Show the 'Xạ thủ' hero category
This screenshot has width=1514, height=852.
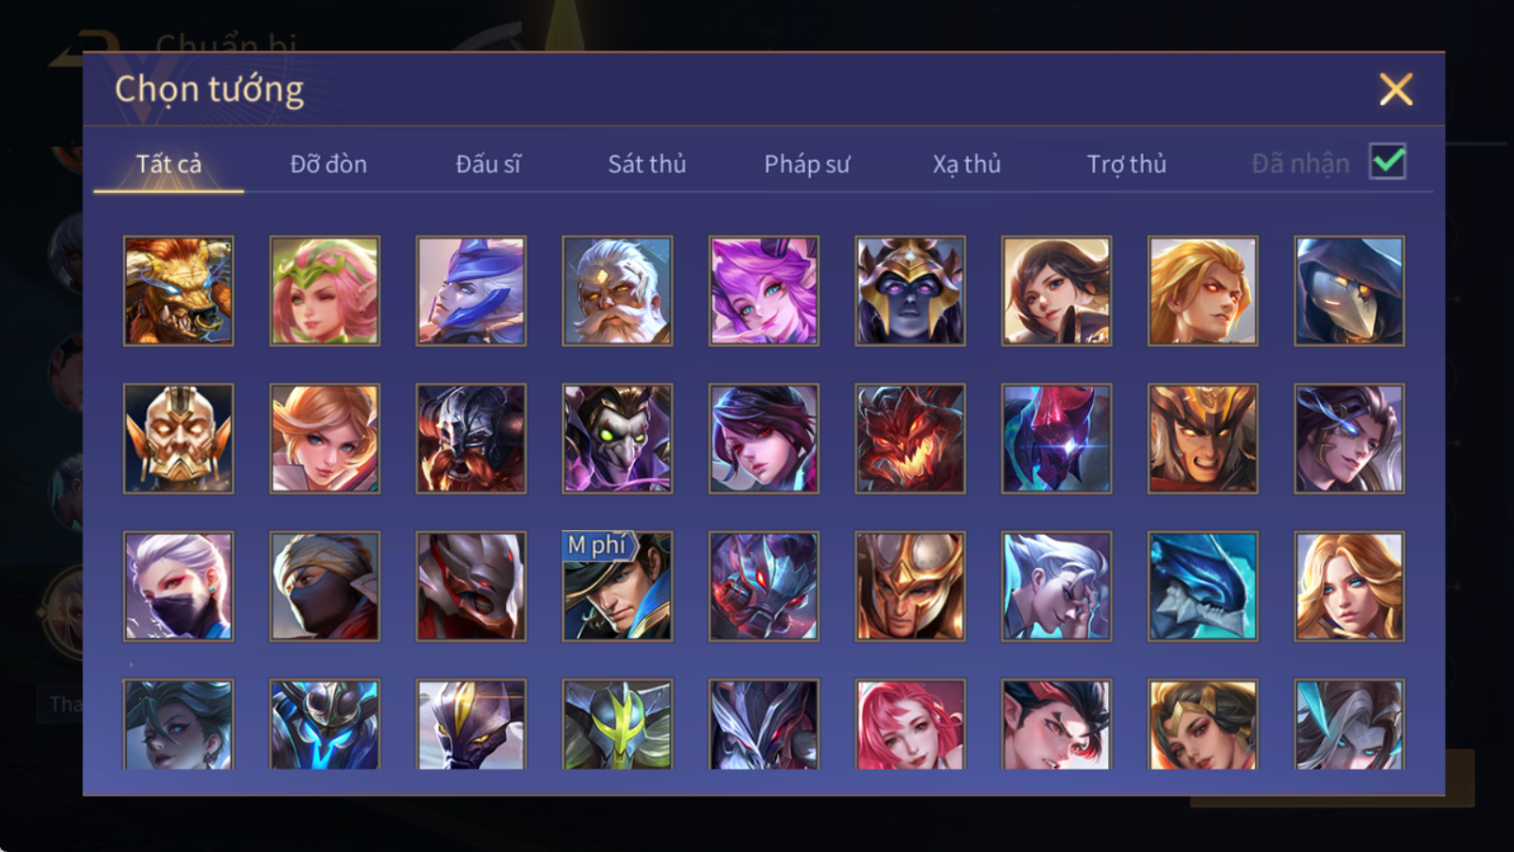pyautogui.click(x=966, y=164)
